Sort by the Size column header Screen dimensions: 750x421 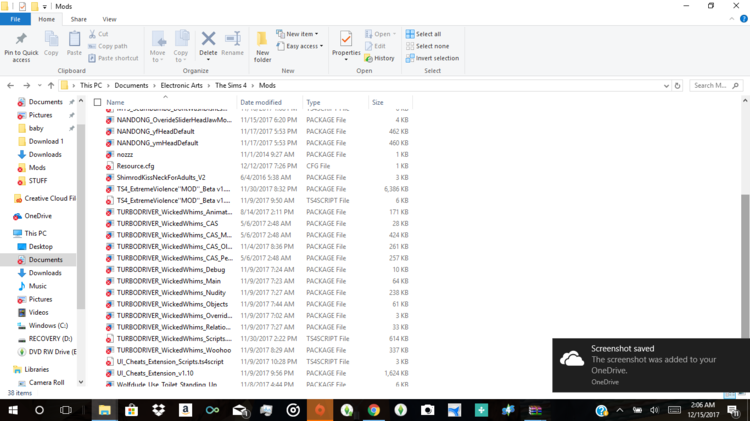[377, 102]
